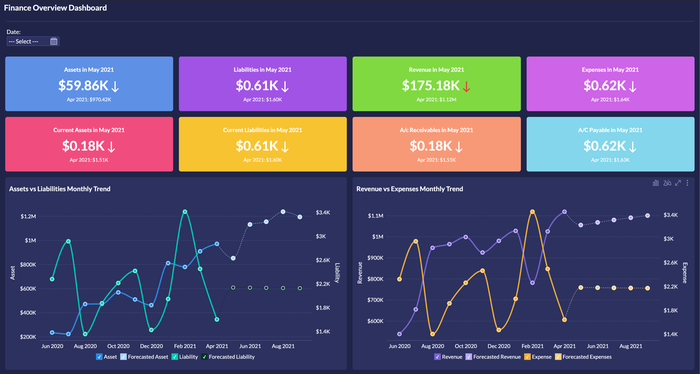Click the Finance Overview Dashboard title
Screen dimensions: 700x374
click(55, 8)
